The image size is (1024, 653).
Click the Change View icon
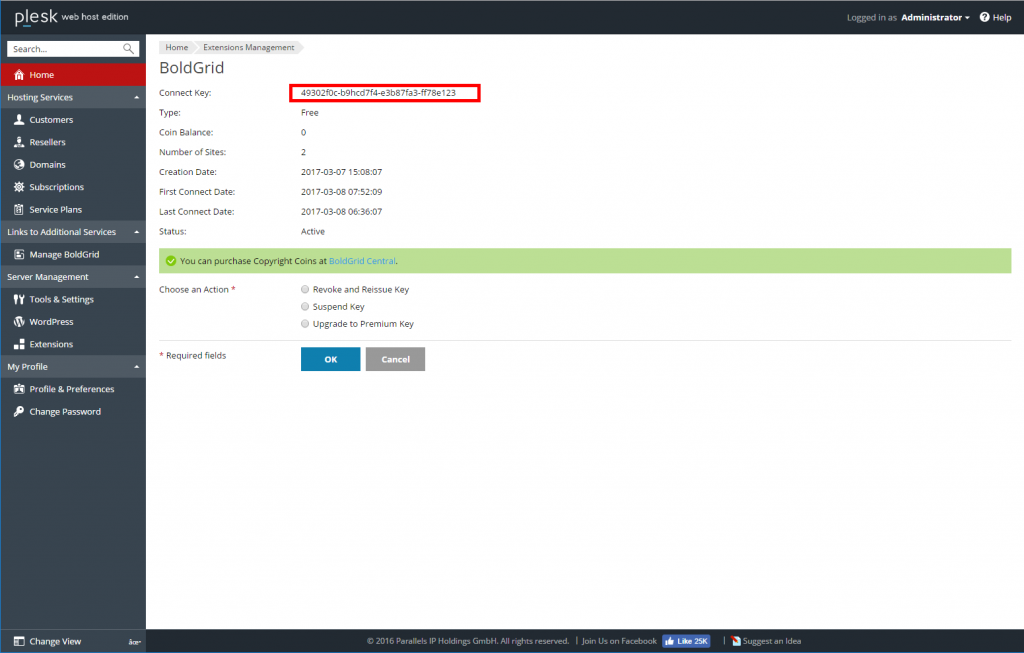[19, 641]
